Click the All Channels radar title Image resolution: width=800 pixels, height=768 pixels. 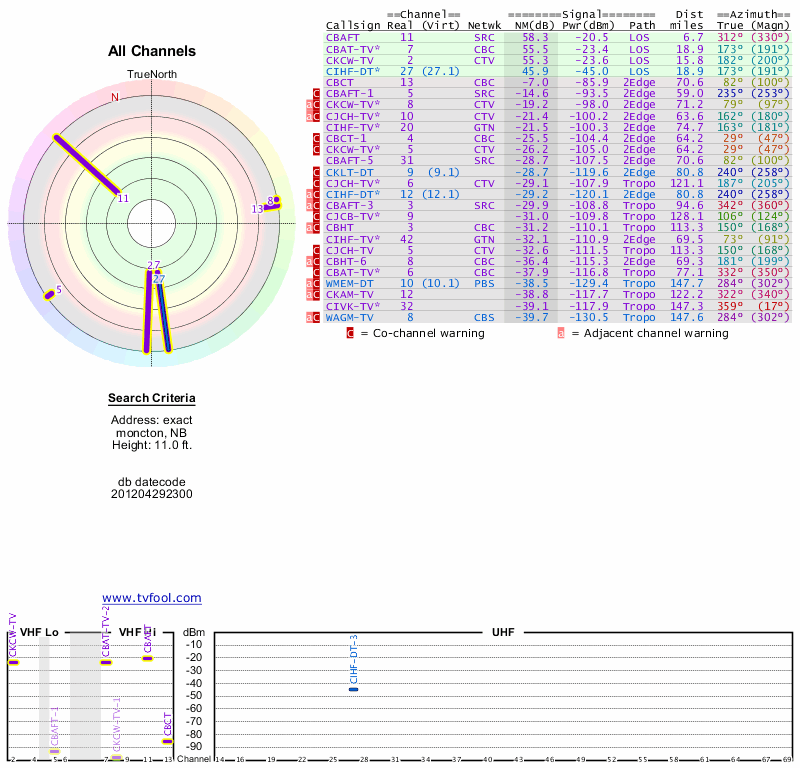coord(152,51)
